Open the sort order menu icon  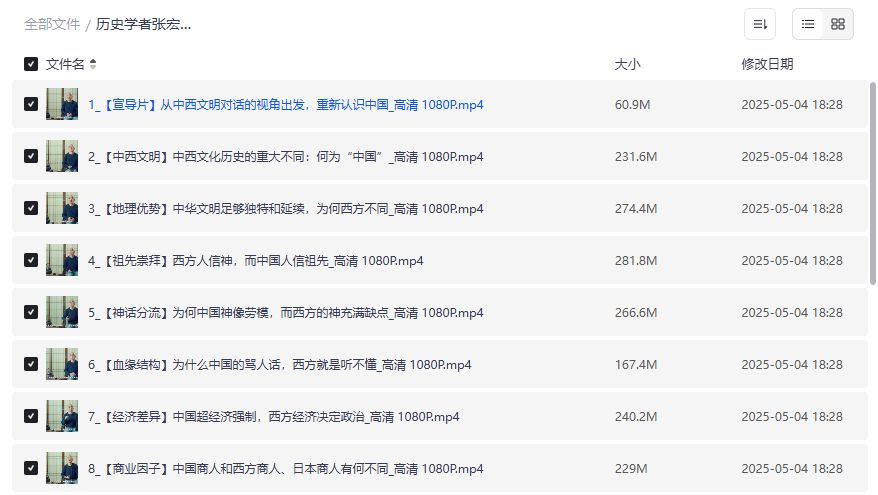coord(760,24)
